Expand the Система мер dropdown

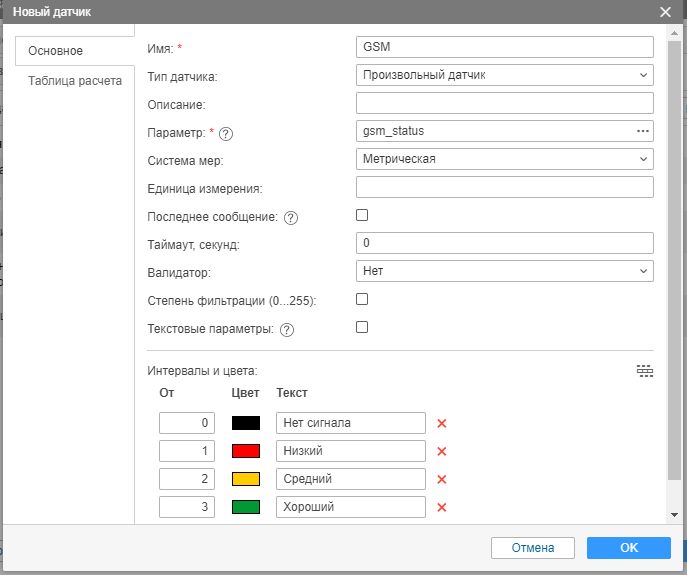(504, 159)
